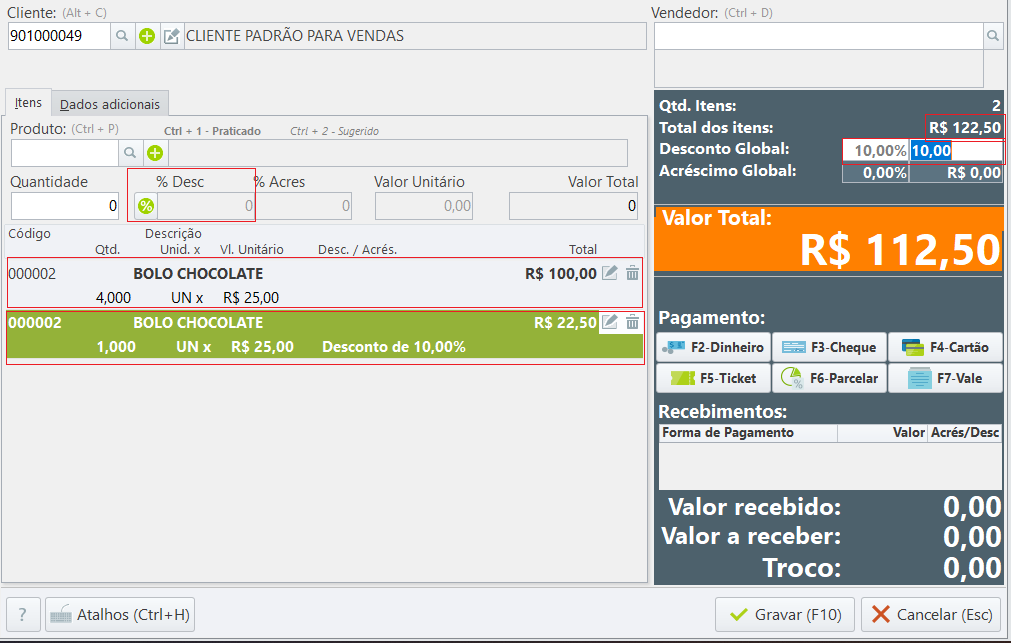Click the Valor column header in Recebimentos
Viewport: 1011px width, 643px height.
(882, 433)
